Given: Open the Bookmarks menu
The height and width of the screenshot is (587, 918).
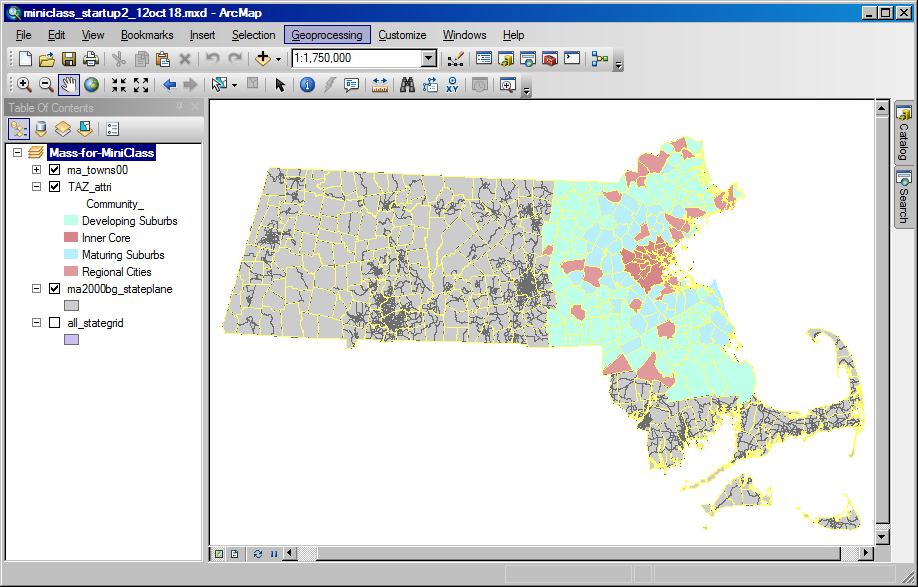Looking at the screenshot, I should click(x=147, y=35).
